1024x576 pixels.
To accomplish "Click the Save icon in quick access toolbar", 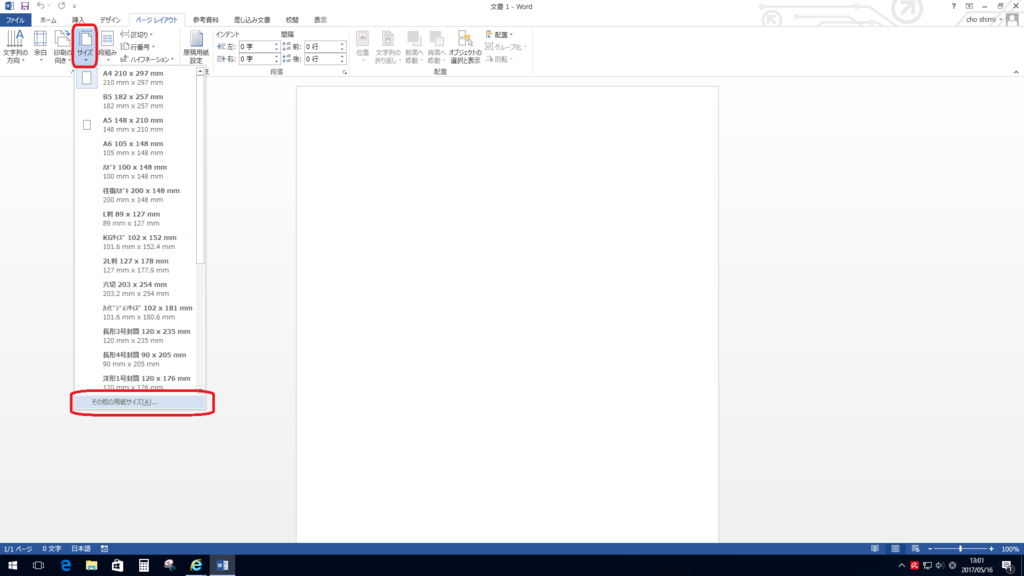I will (25, 6).
